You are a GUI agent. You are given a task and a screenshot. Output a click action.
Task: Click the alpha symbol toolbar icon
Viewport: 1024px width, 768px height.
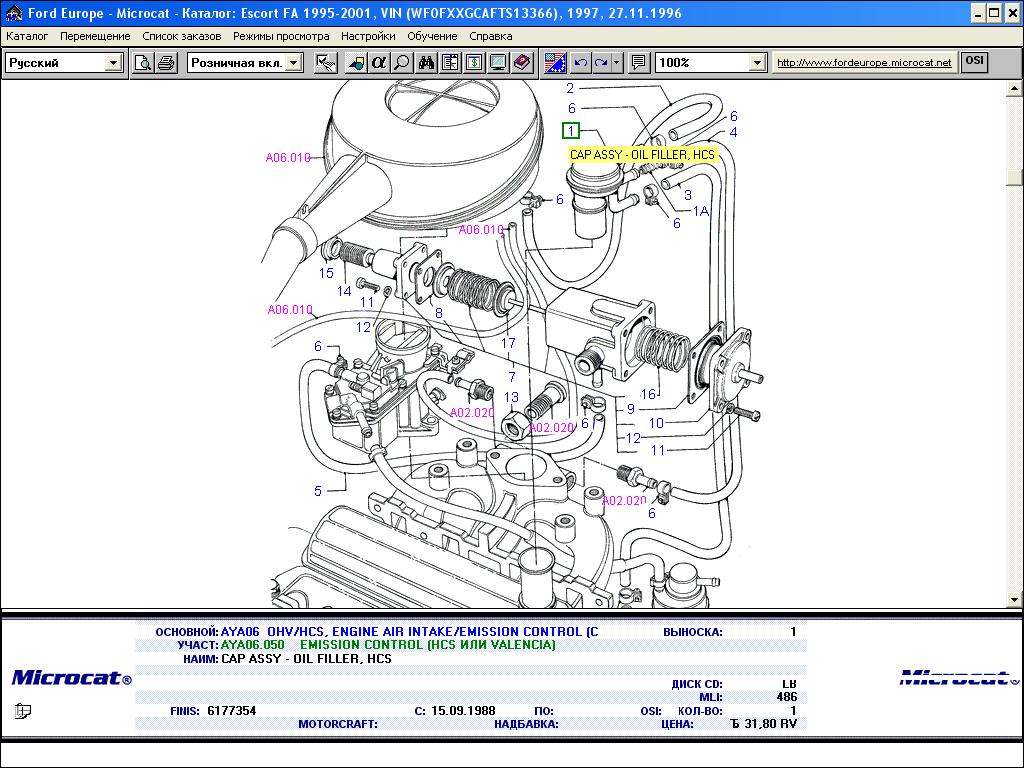[379, 63]
